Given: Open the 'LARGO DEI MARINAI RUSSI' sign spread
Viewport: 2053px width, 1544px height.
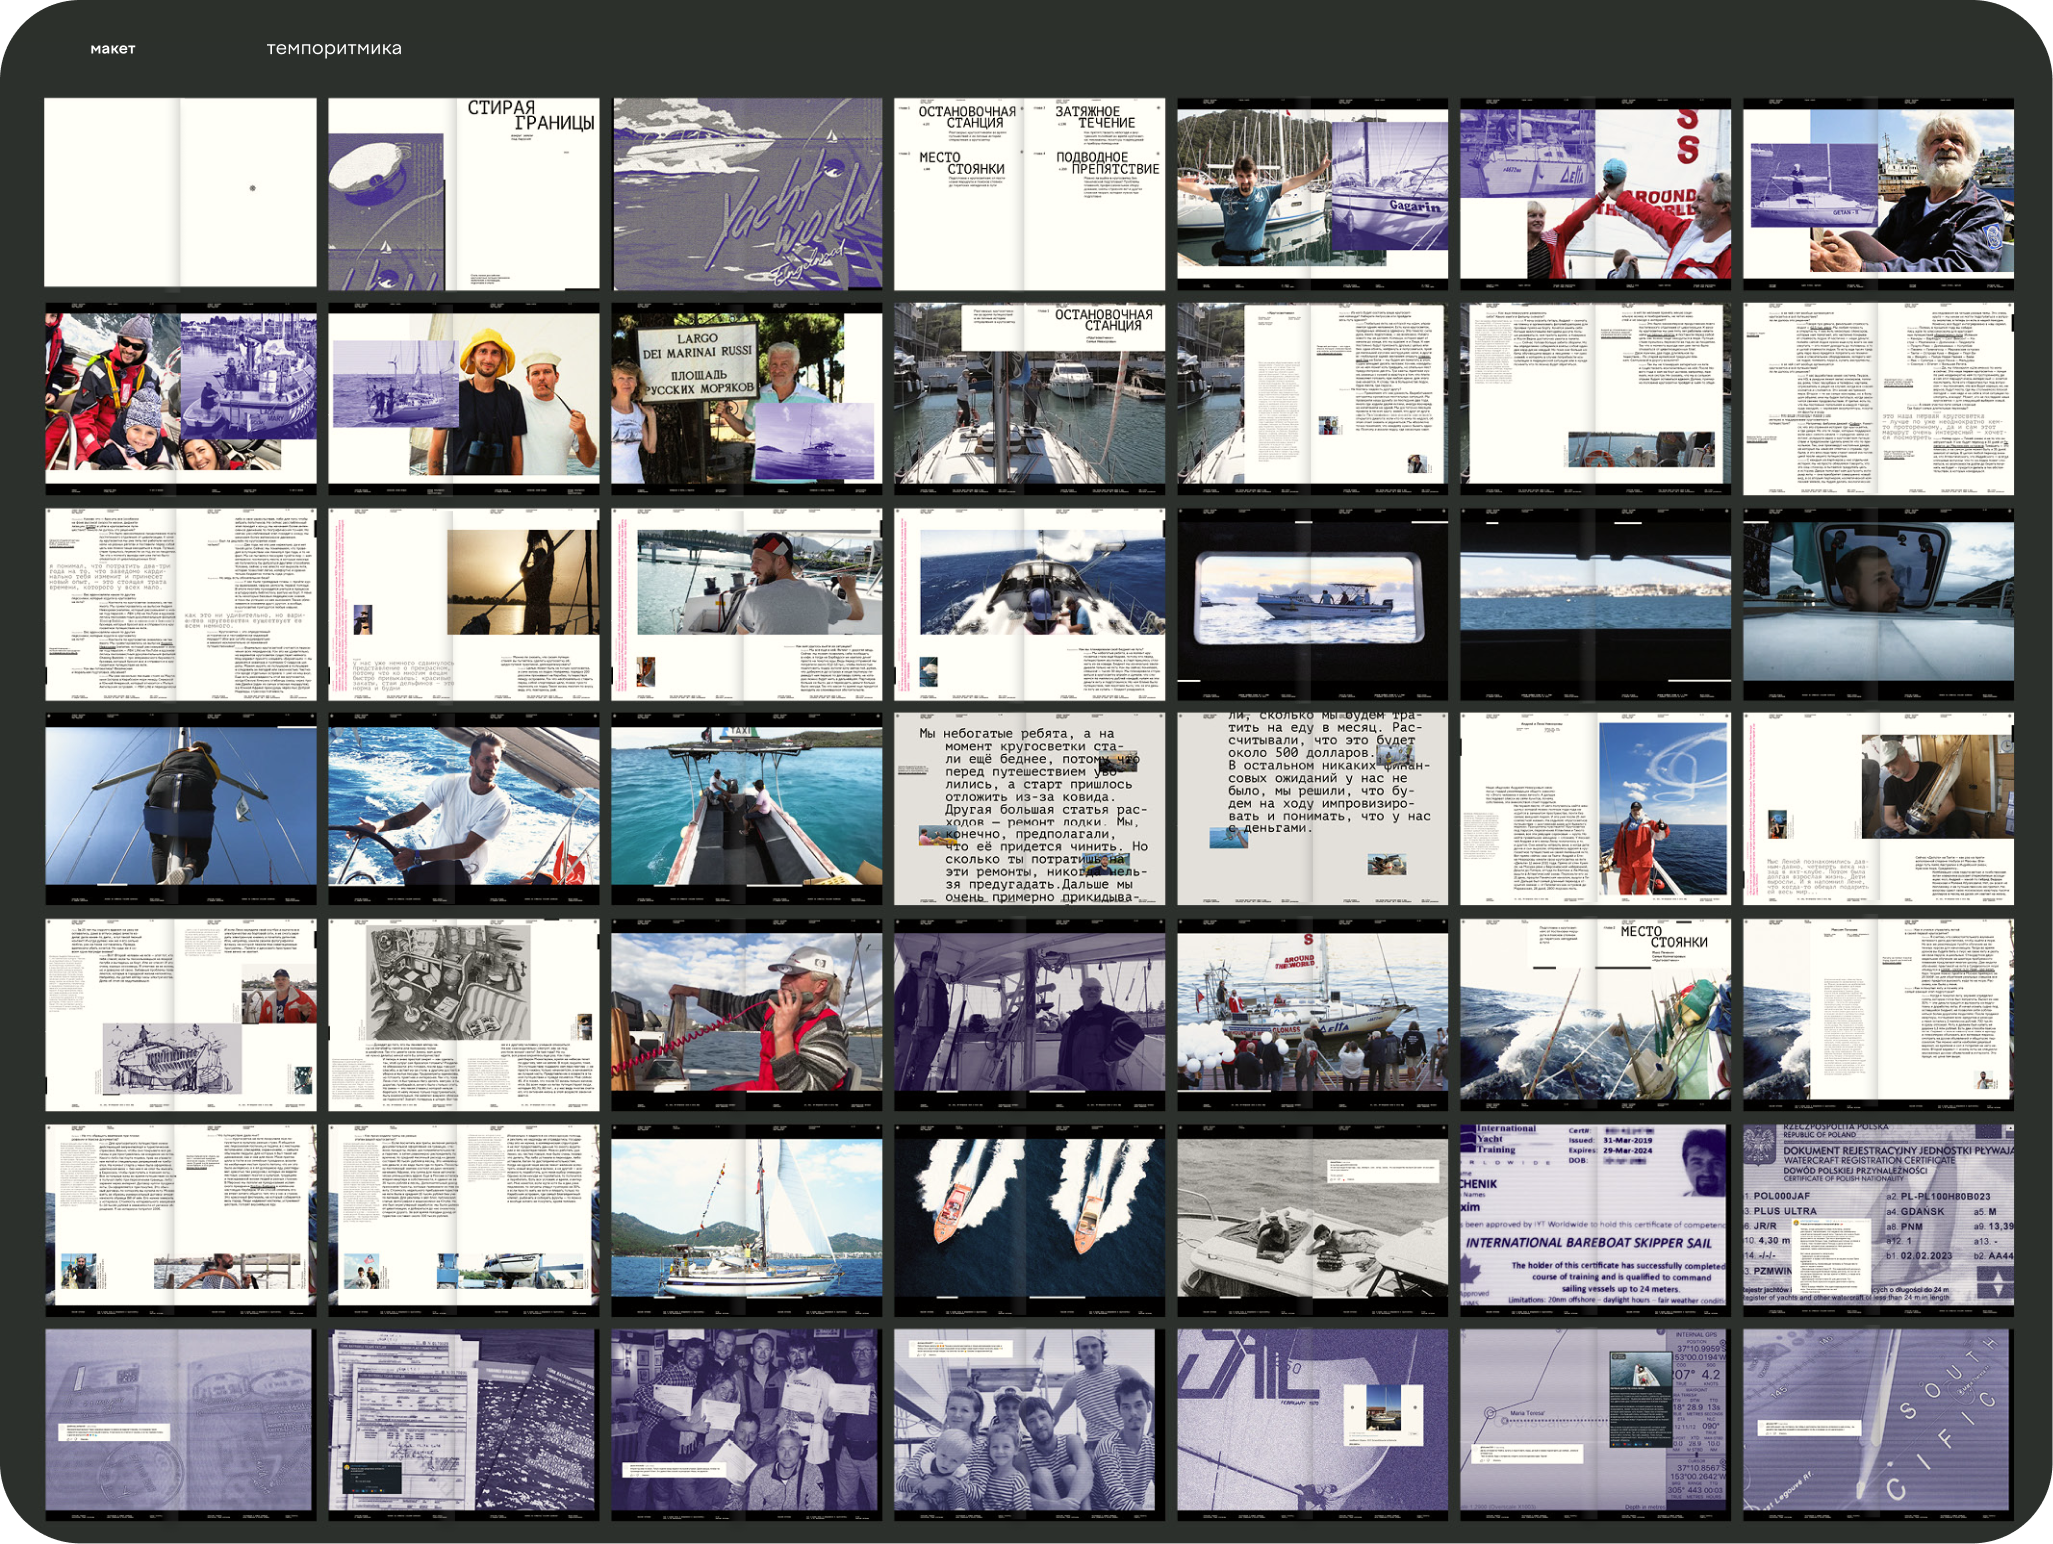Looking at the screenshot, I should (747, 399).
